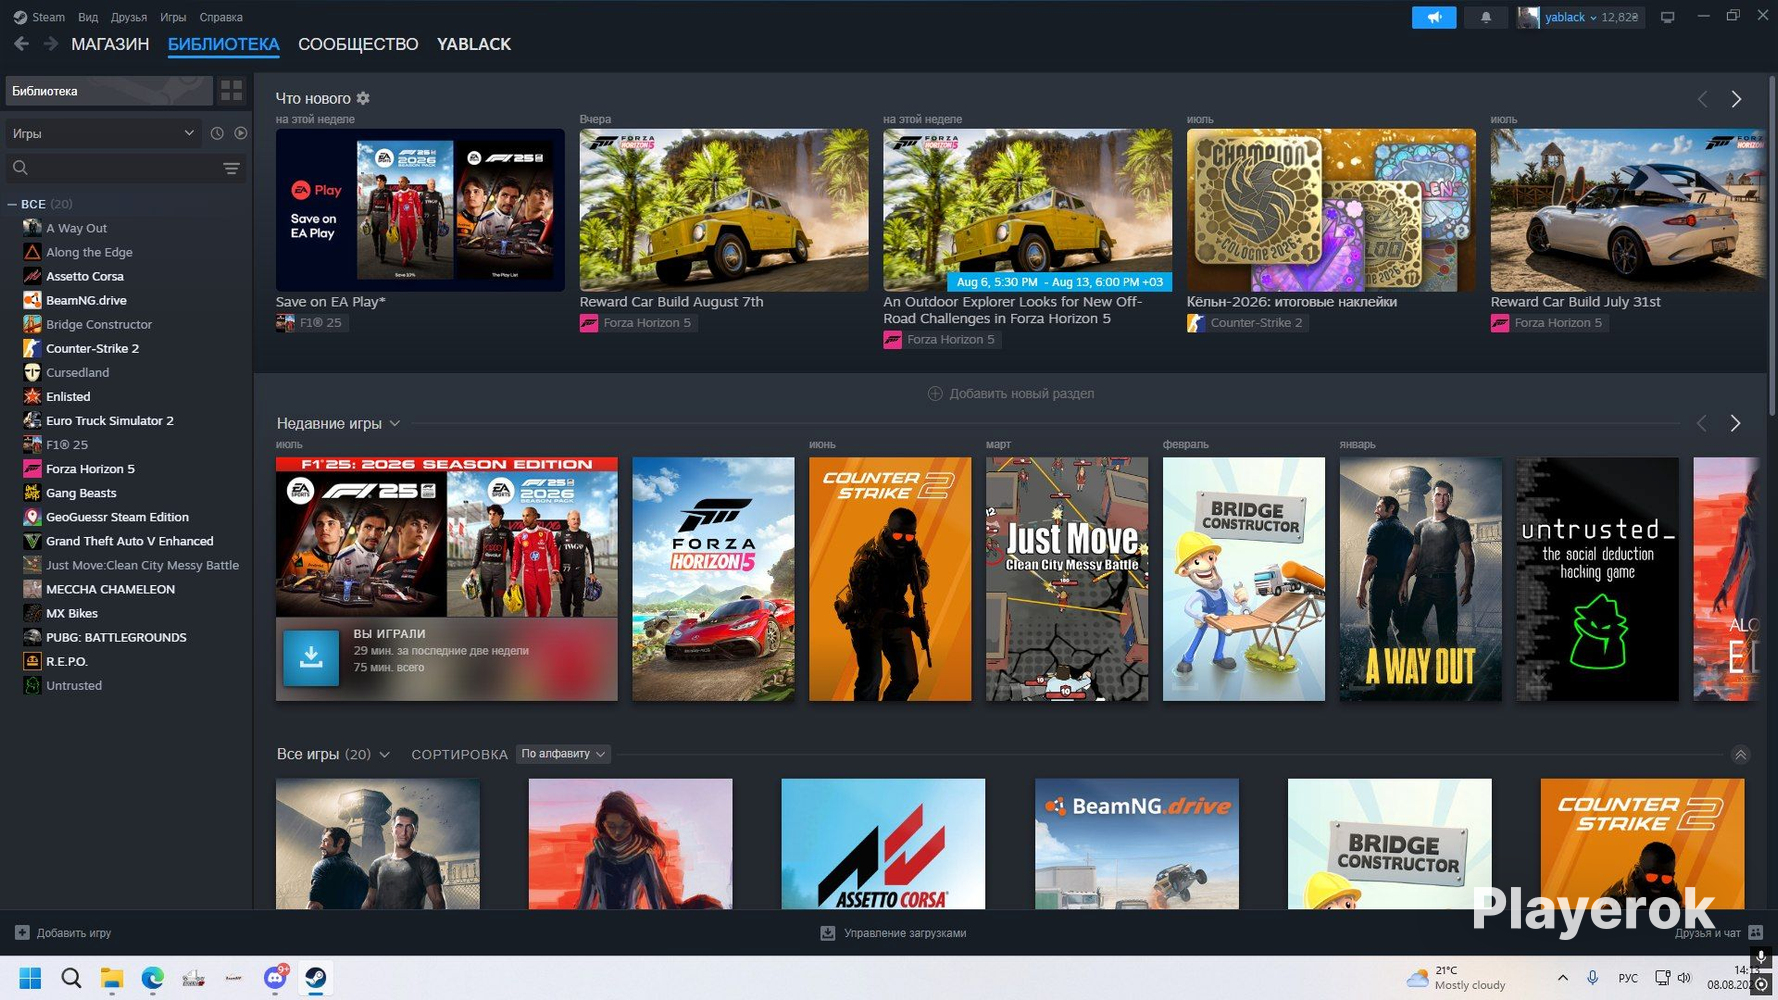Open Друзья и чат

(1718, 933)
